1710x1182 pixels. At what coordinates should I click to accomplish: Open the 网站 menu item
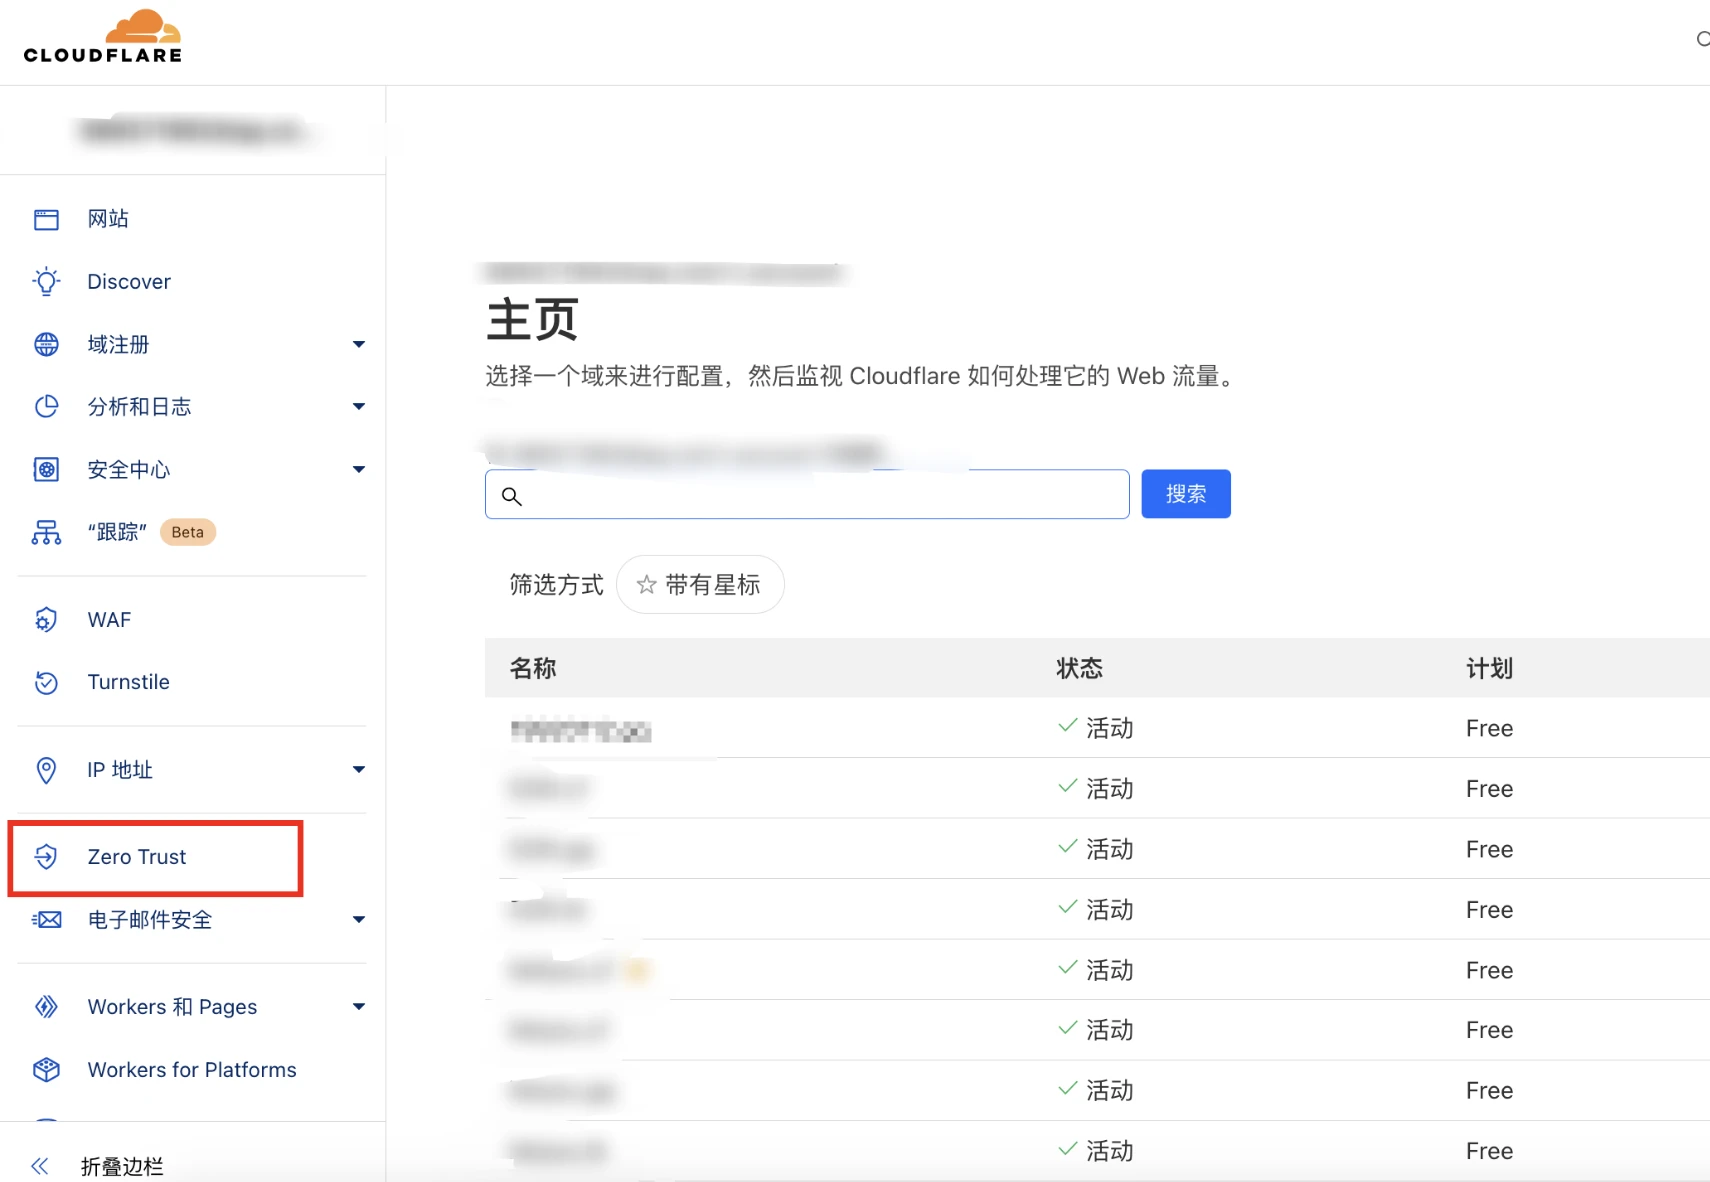(108, 219)
